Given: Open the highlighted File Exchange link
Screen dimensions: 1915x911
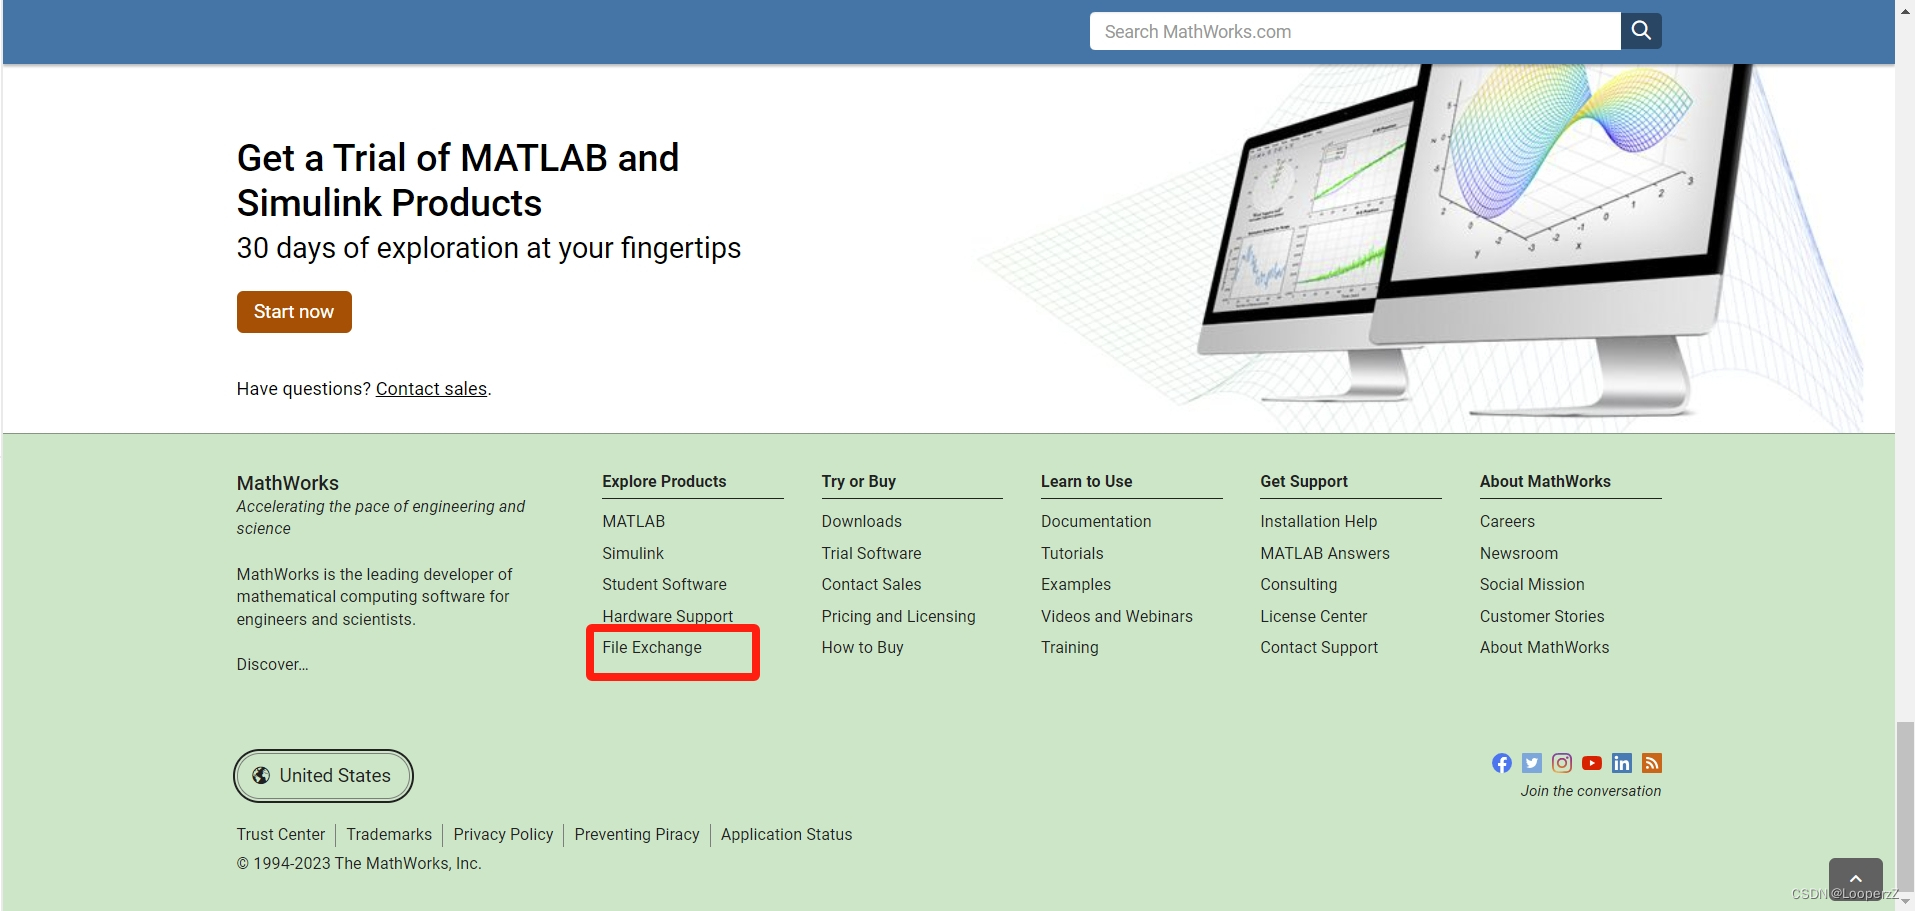Looking at the screenshot, I should (x=651, y=647).
